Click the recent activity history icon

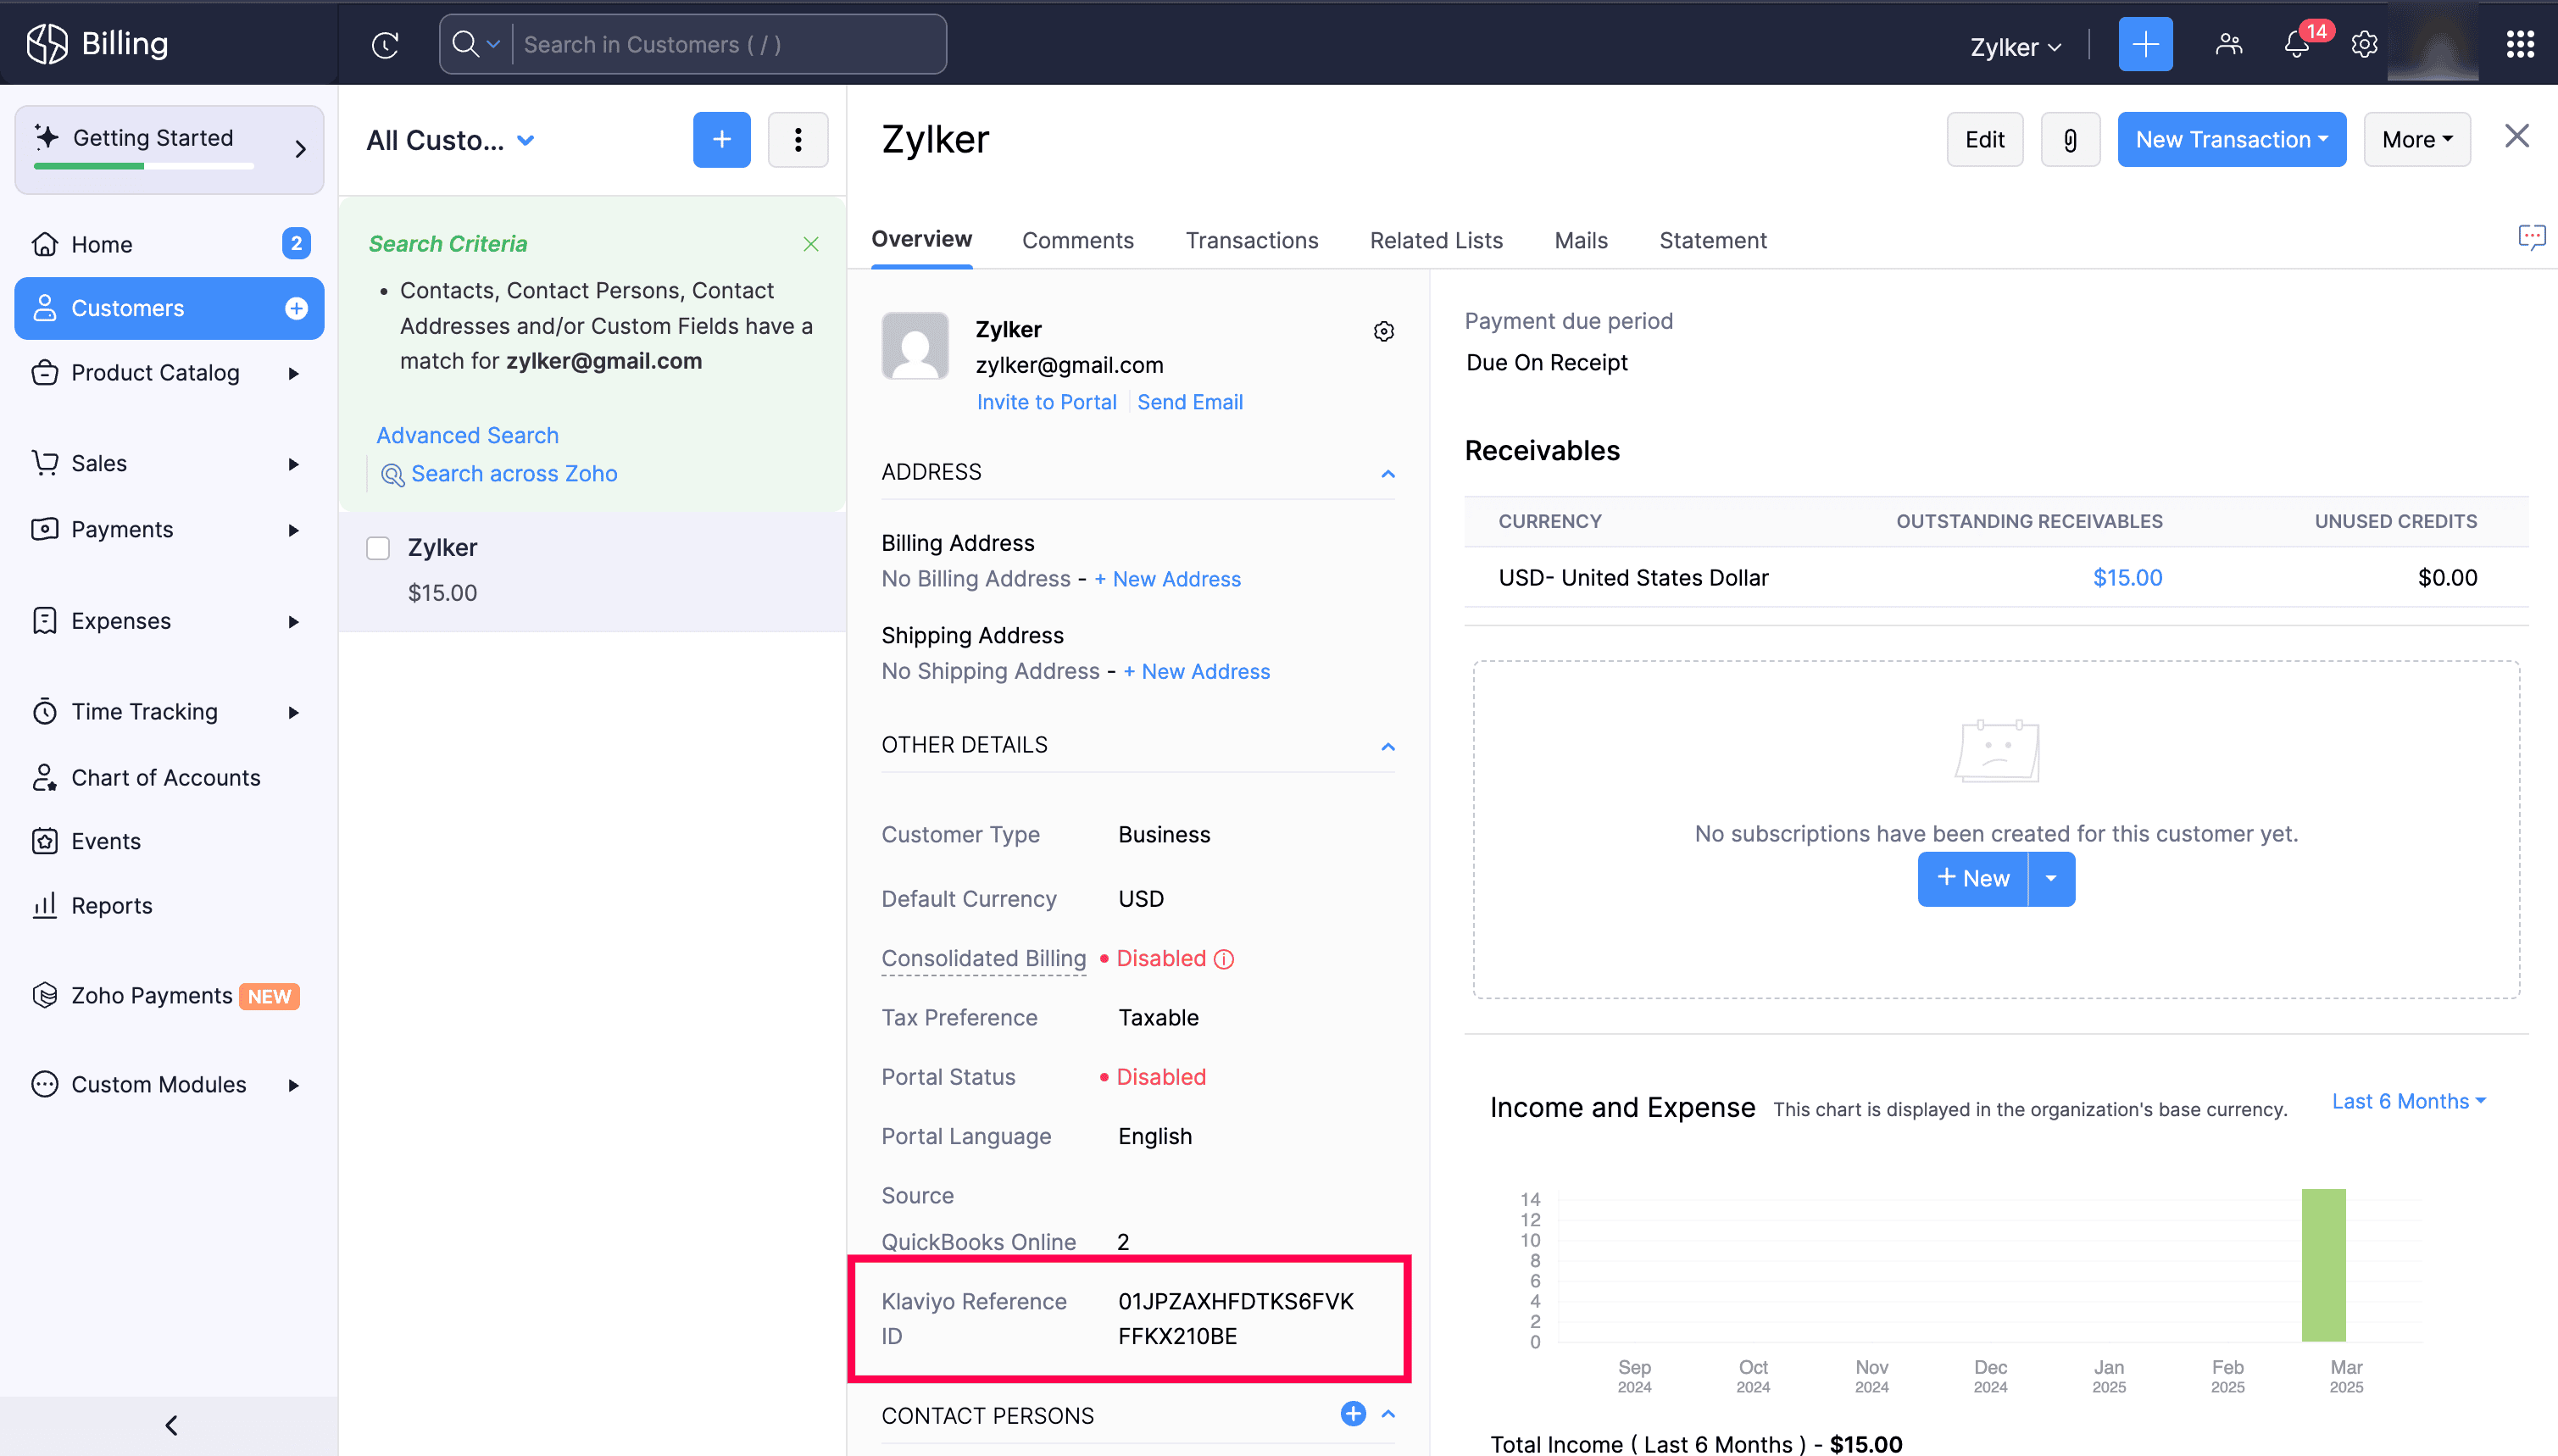coord(385,44)
